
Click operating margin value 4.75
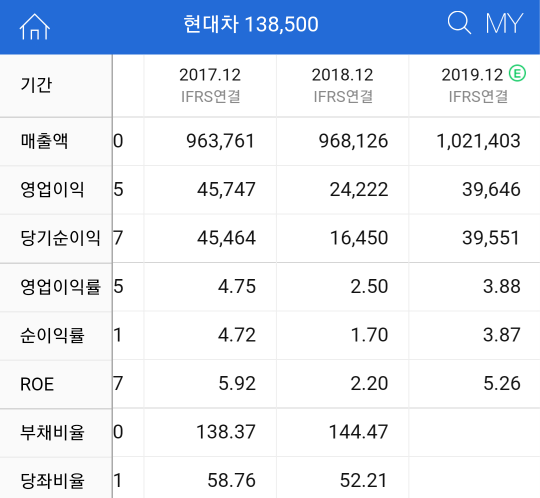click(x=237, y=287)
